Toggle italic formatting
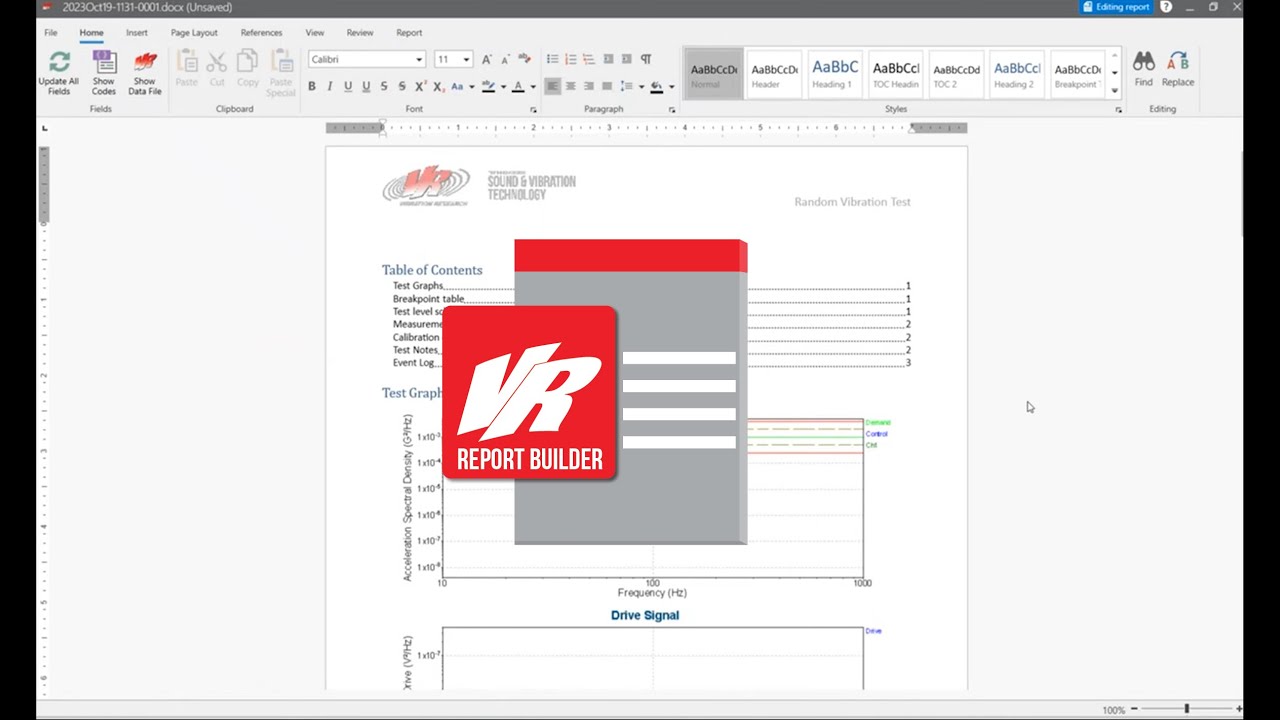Image resolution: width=1280 pixels, height=720 pixels. [330, 87]
